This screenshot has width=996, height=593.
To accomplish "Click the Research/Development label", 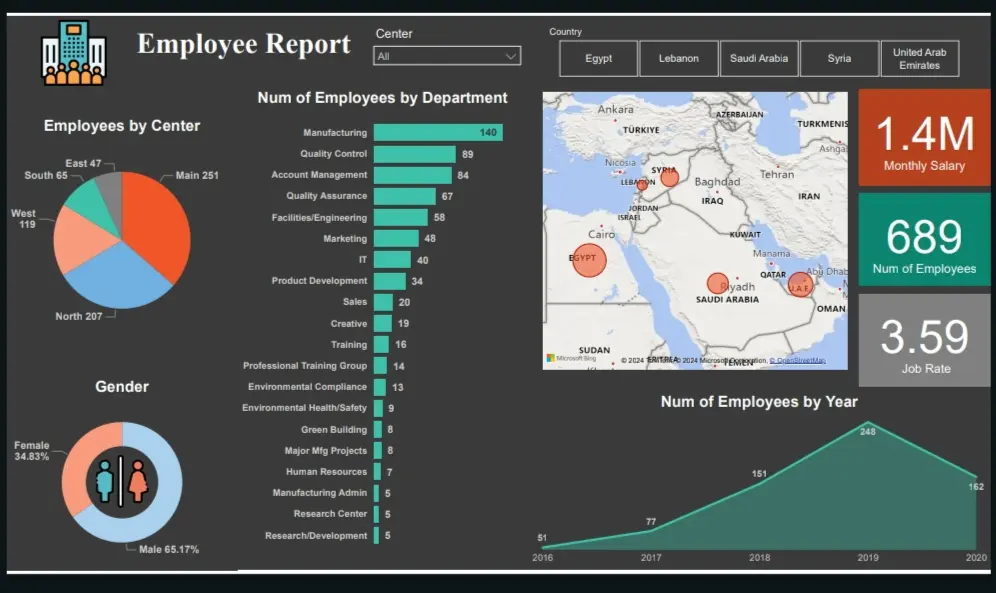I will pos(316,536).
